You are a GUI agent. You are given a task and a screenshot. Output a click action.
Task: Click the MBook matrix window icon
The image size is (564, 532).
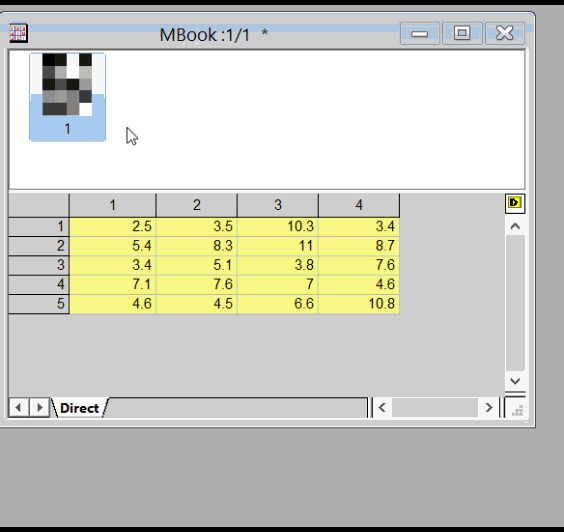click(18, 33)
